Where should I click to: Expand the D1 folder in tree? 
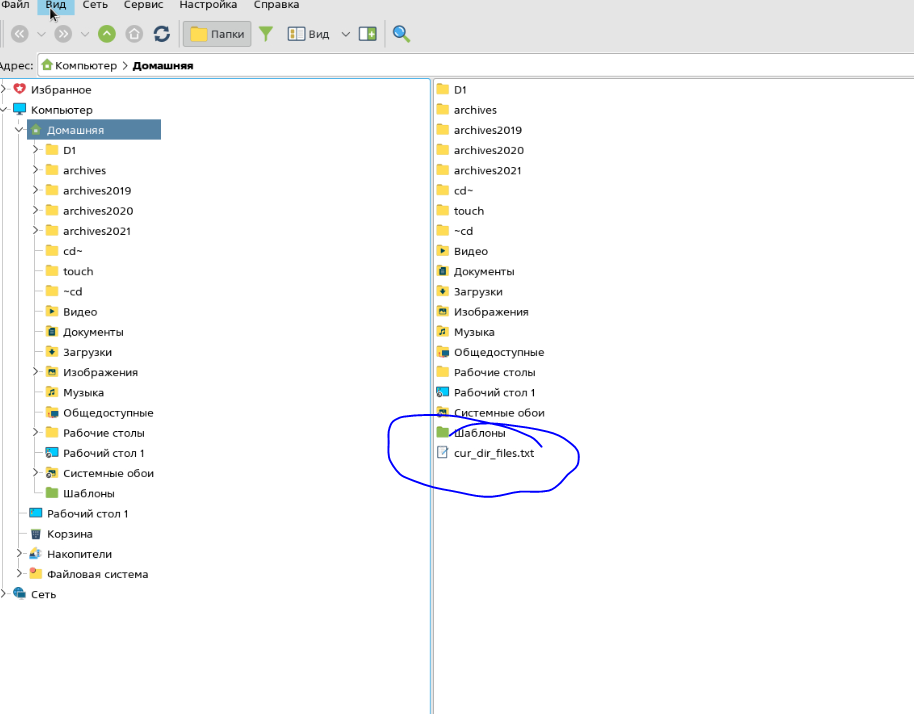(x=36, y=150)
